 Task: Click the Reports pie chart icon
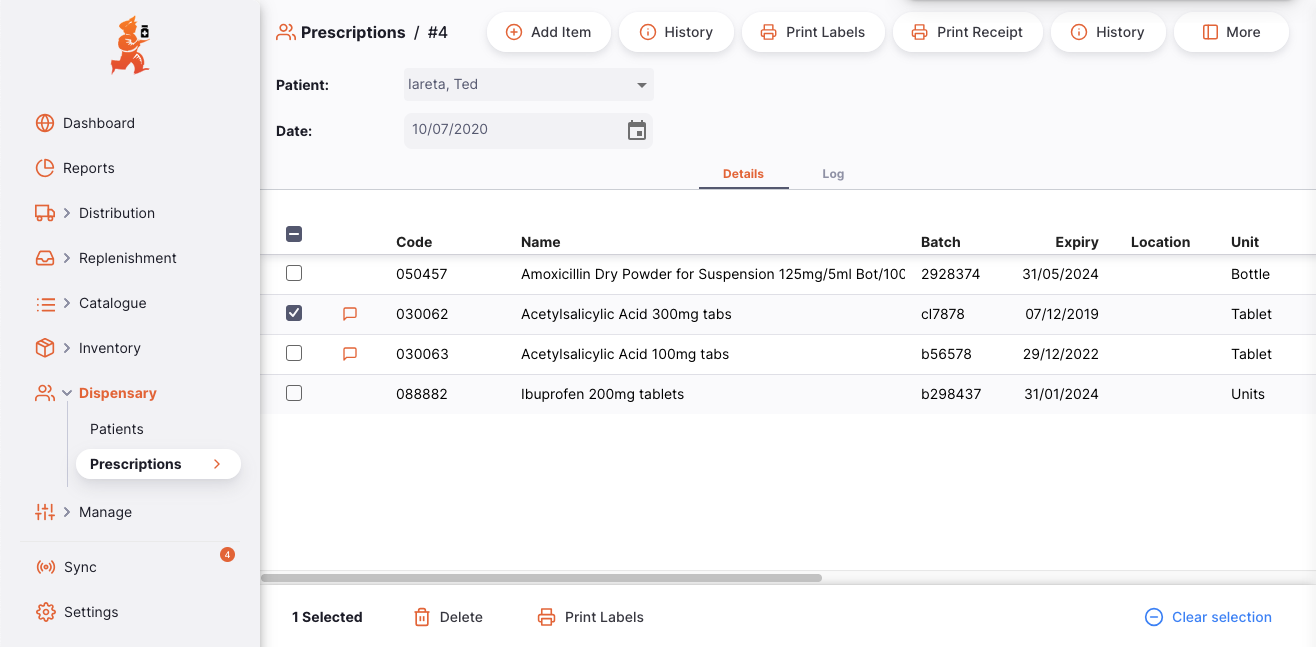tap(45, 168)
